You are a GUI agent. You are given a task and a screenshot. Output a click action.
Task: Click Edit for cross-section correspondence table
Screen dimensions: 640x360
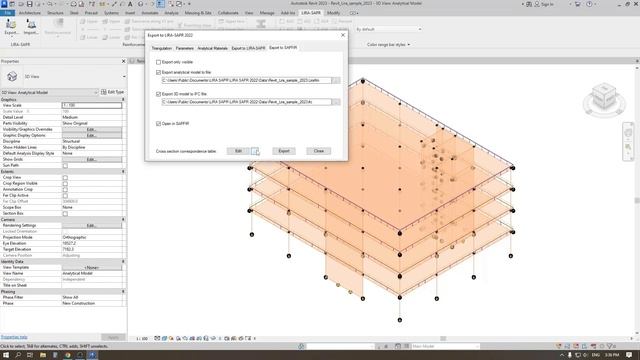coord(238,151)
